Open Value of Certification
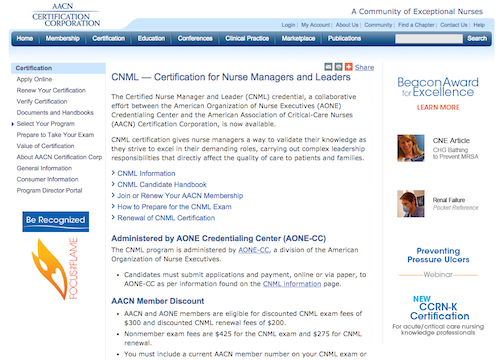The width and height of the screenshot is (500, 360). point(45,146)
